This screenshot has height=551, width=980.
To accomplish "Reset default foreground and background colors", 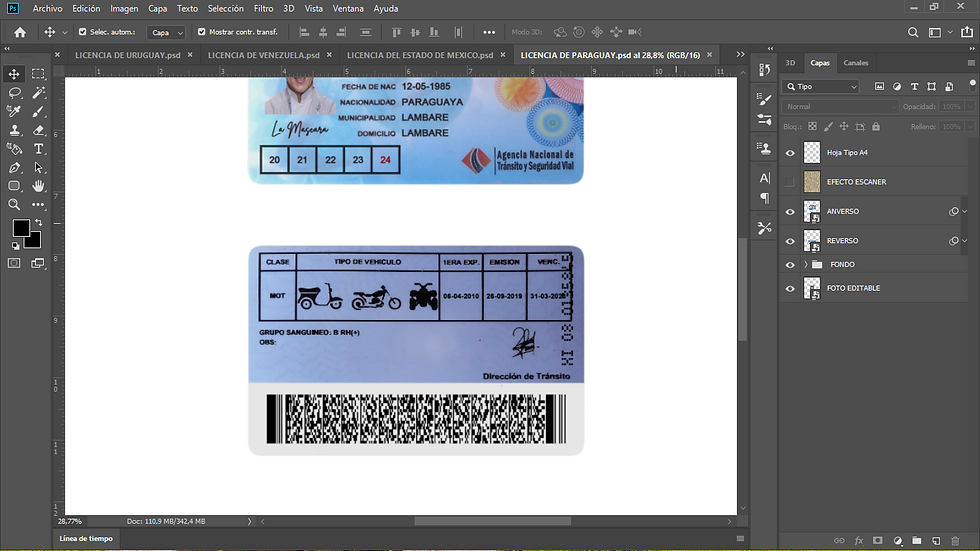I will 16,246.
